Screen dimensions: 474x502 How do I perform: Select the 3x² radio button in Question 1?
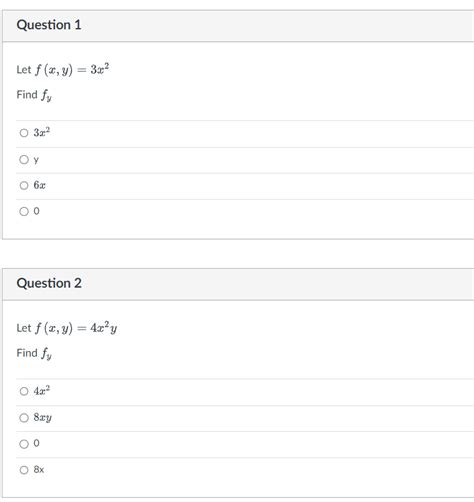(24, 133)
